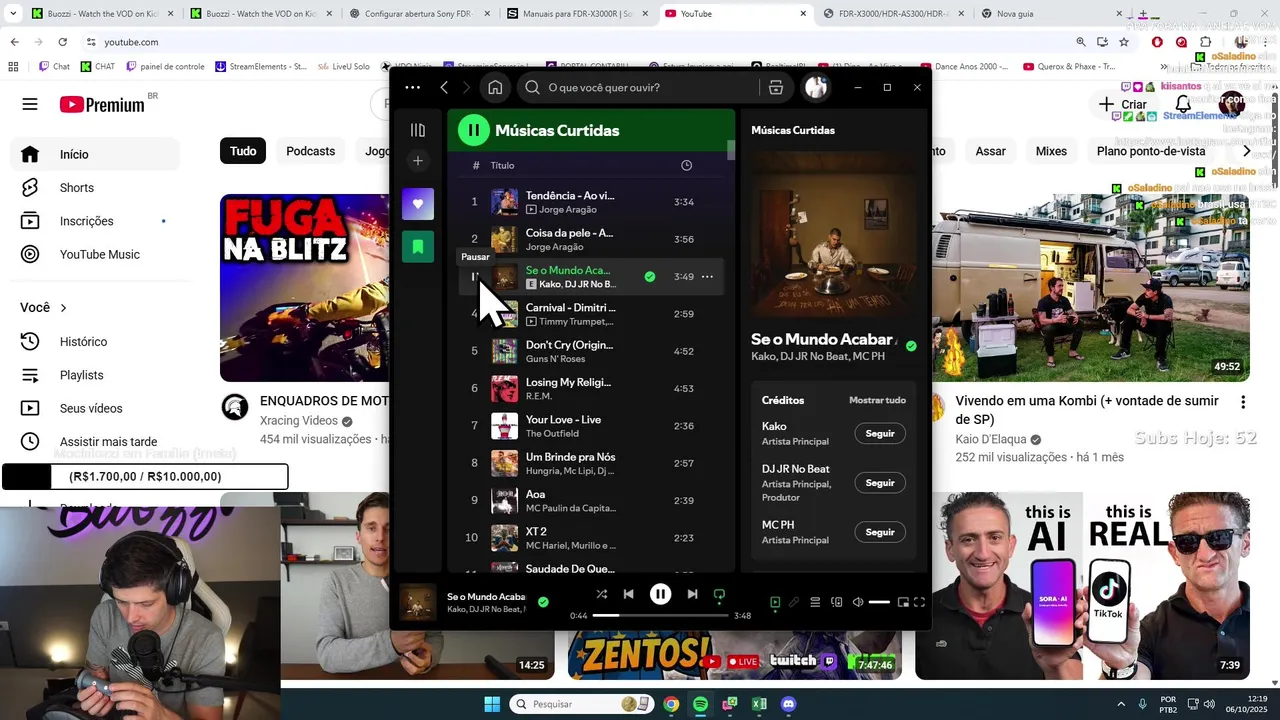This screenshot has width=1280, height=720.
Task: Open album art in Now Playing panel
Action: [833, 235]
